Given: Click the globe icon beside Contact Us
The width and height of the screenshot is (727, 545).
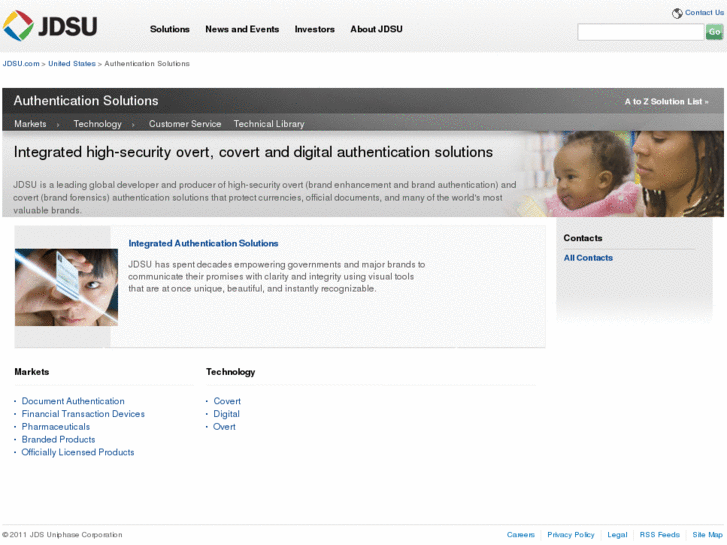Looking at the screenshot, I should (x=677, y=13).
